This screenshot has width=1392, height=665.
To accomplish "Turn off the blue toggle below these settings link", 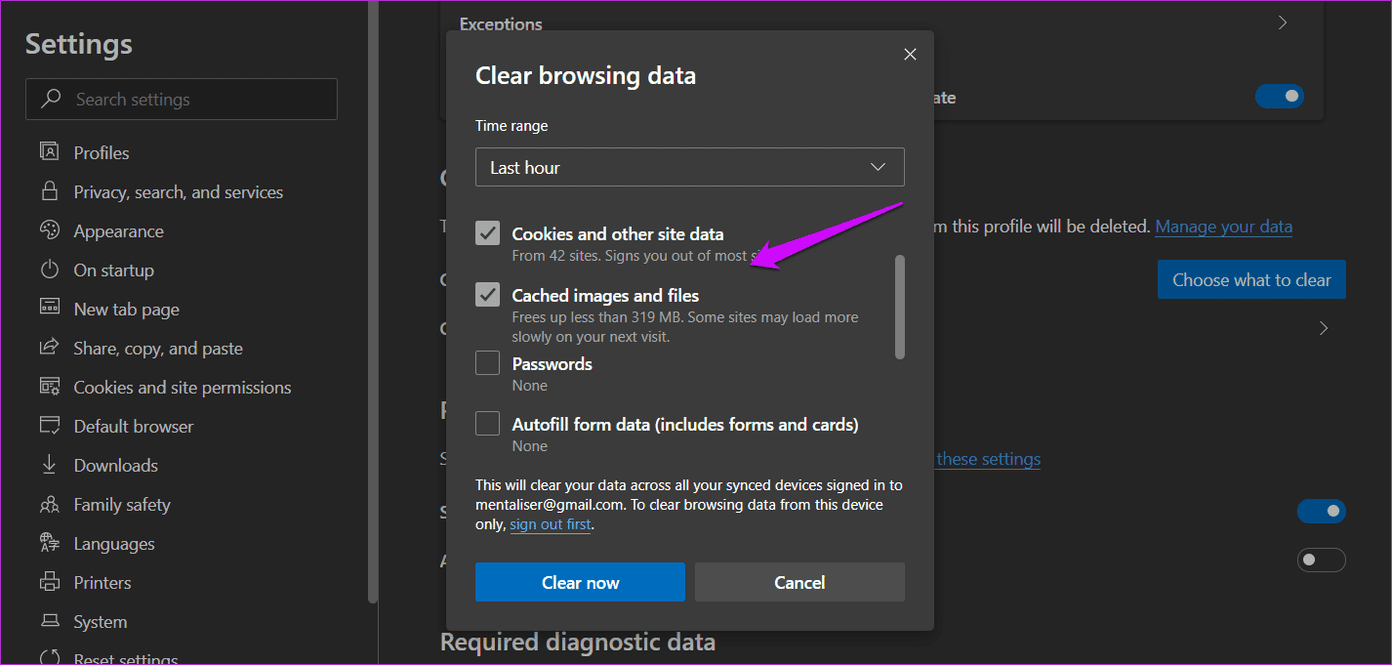I will (1321, 511).
